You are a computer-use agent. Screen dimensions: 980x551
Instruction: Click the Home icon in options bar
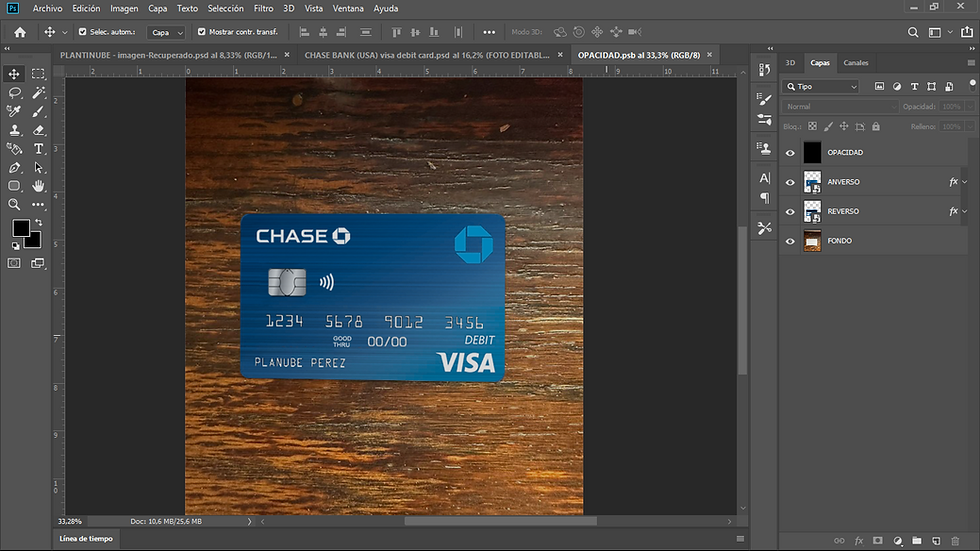click(20, 32)
